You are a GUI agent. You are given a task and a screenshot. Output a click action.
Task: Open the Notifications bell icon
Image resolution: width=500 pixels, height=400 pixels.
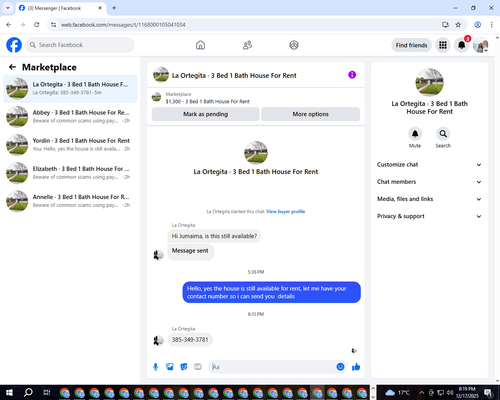pyautogui.click(x=461, y=45)
